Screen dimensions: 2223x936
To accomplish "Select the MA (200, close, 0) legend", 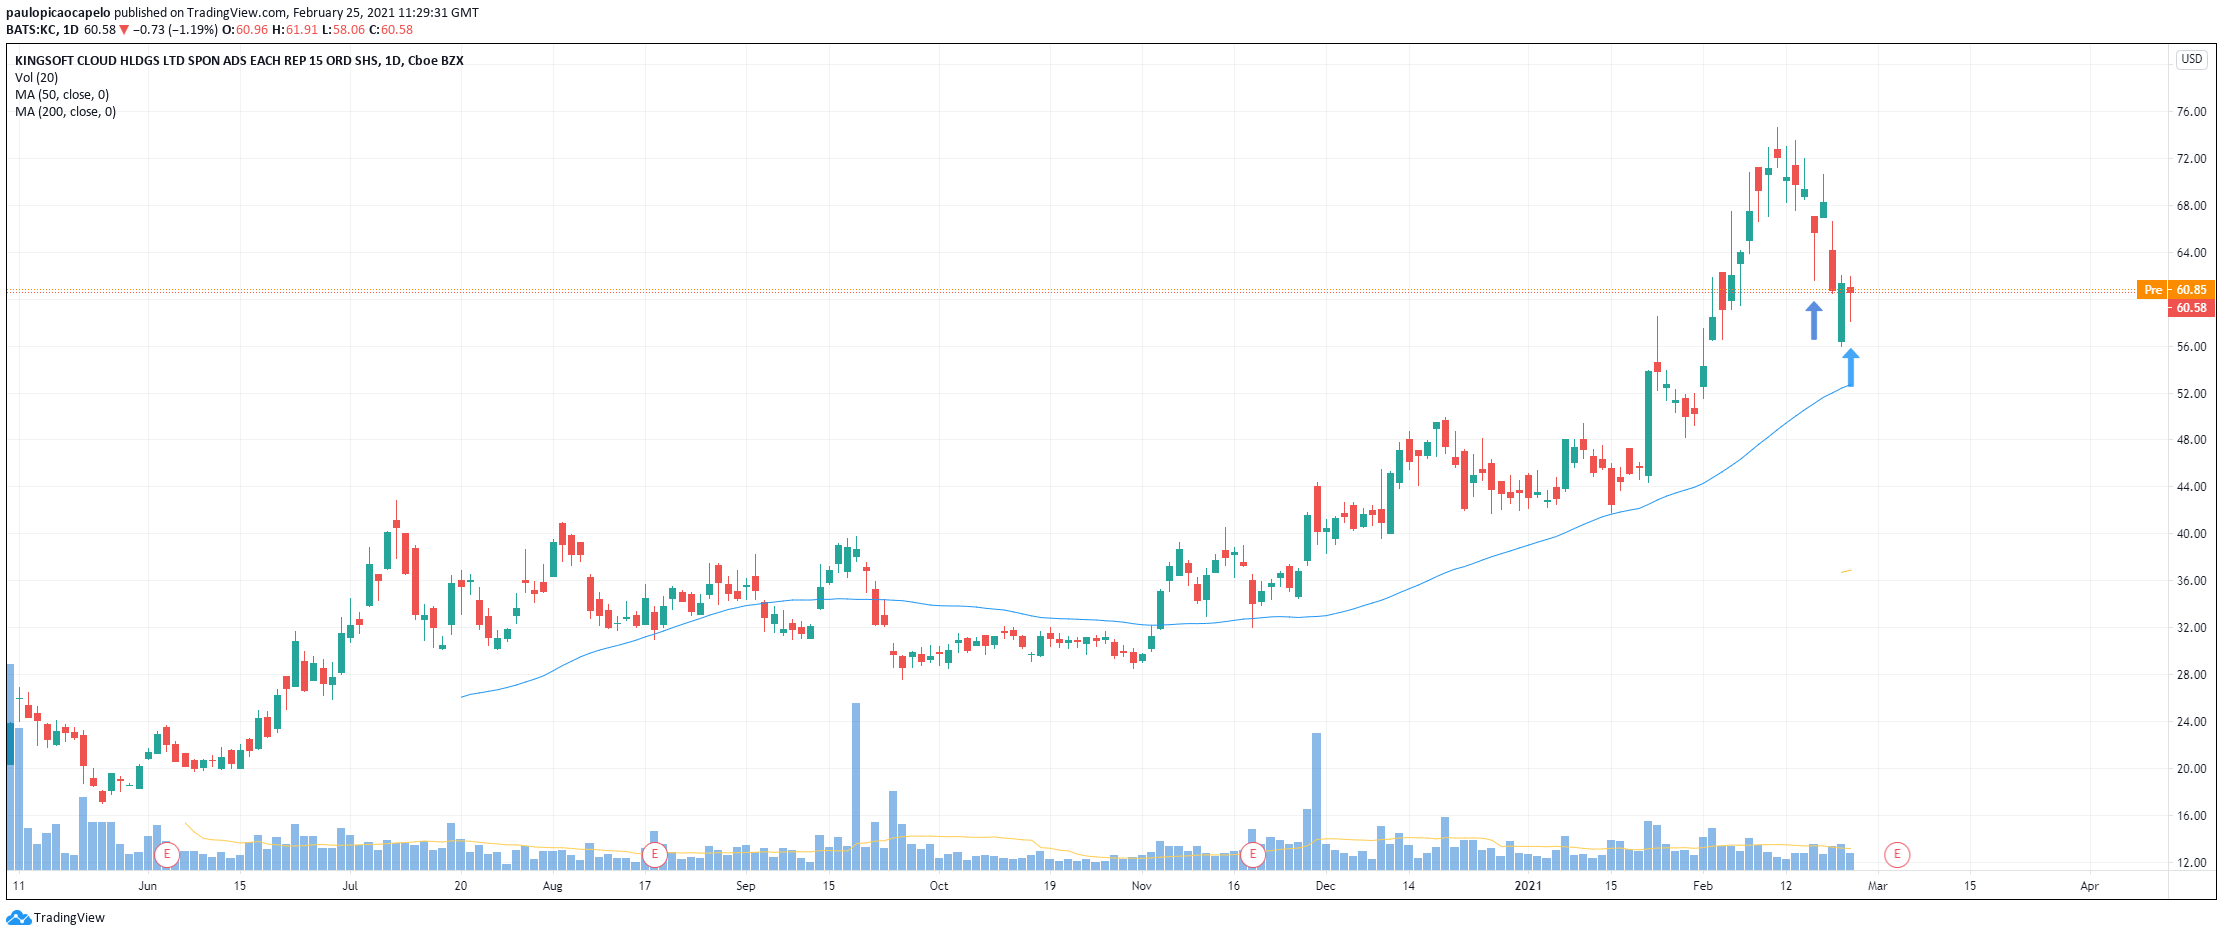I will coord(65,111).
